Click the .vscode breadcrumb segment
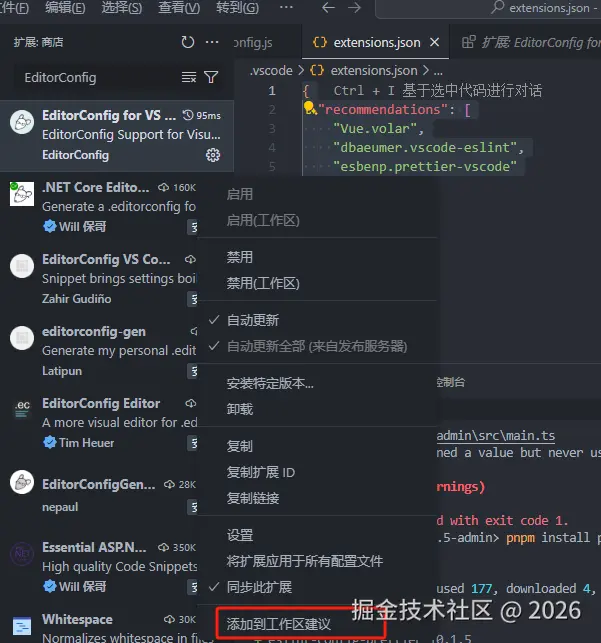Image resolution: width=601 pixels, height=643 pixels. pyautogui.click(x=271, y=71)
